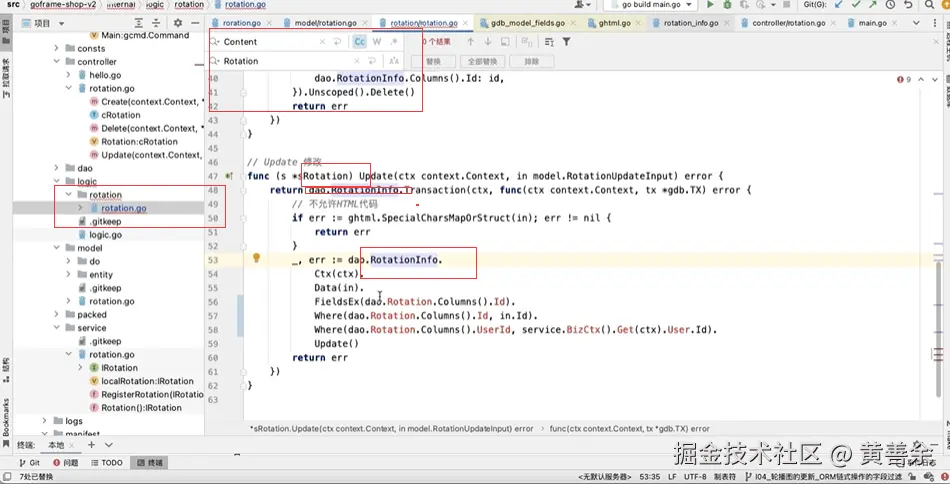Select logic.go in project tree
The height and width of the screenshot is (484, 950).
pyautogui.click(x=105, y=235)
